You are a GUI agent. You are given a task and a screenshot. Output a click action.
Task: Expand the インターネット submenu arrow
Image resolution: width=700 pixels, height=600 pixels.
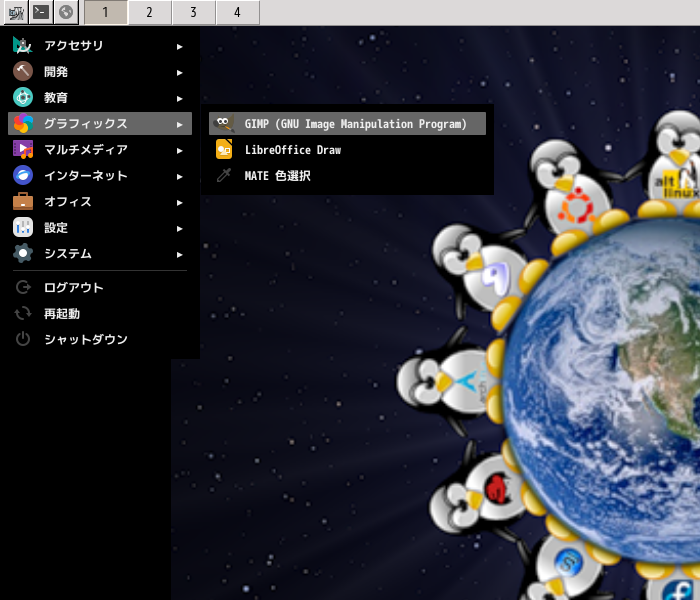pos(180,176)
